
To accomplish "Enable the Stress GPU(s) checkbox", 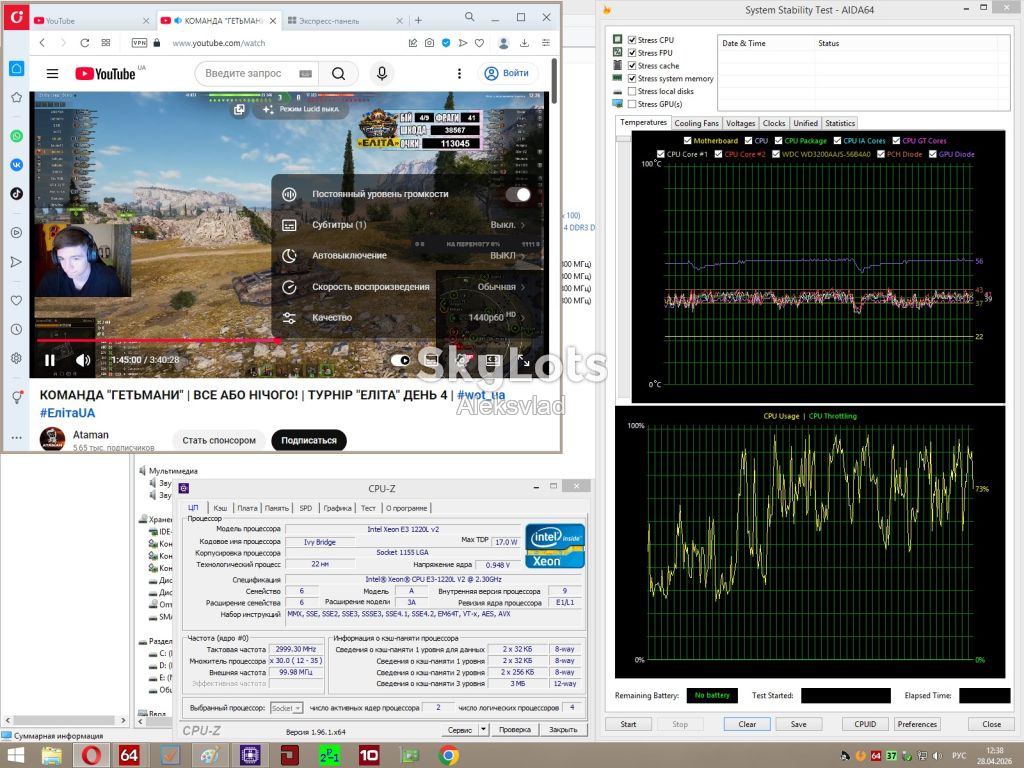I will (x=632, y=104).
